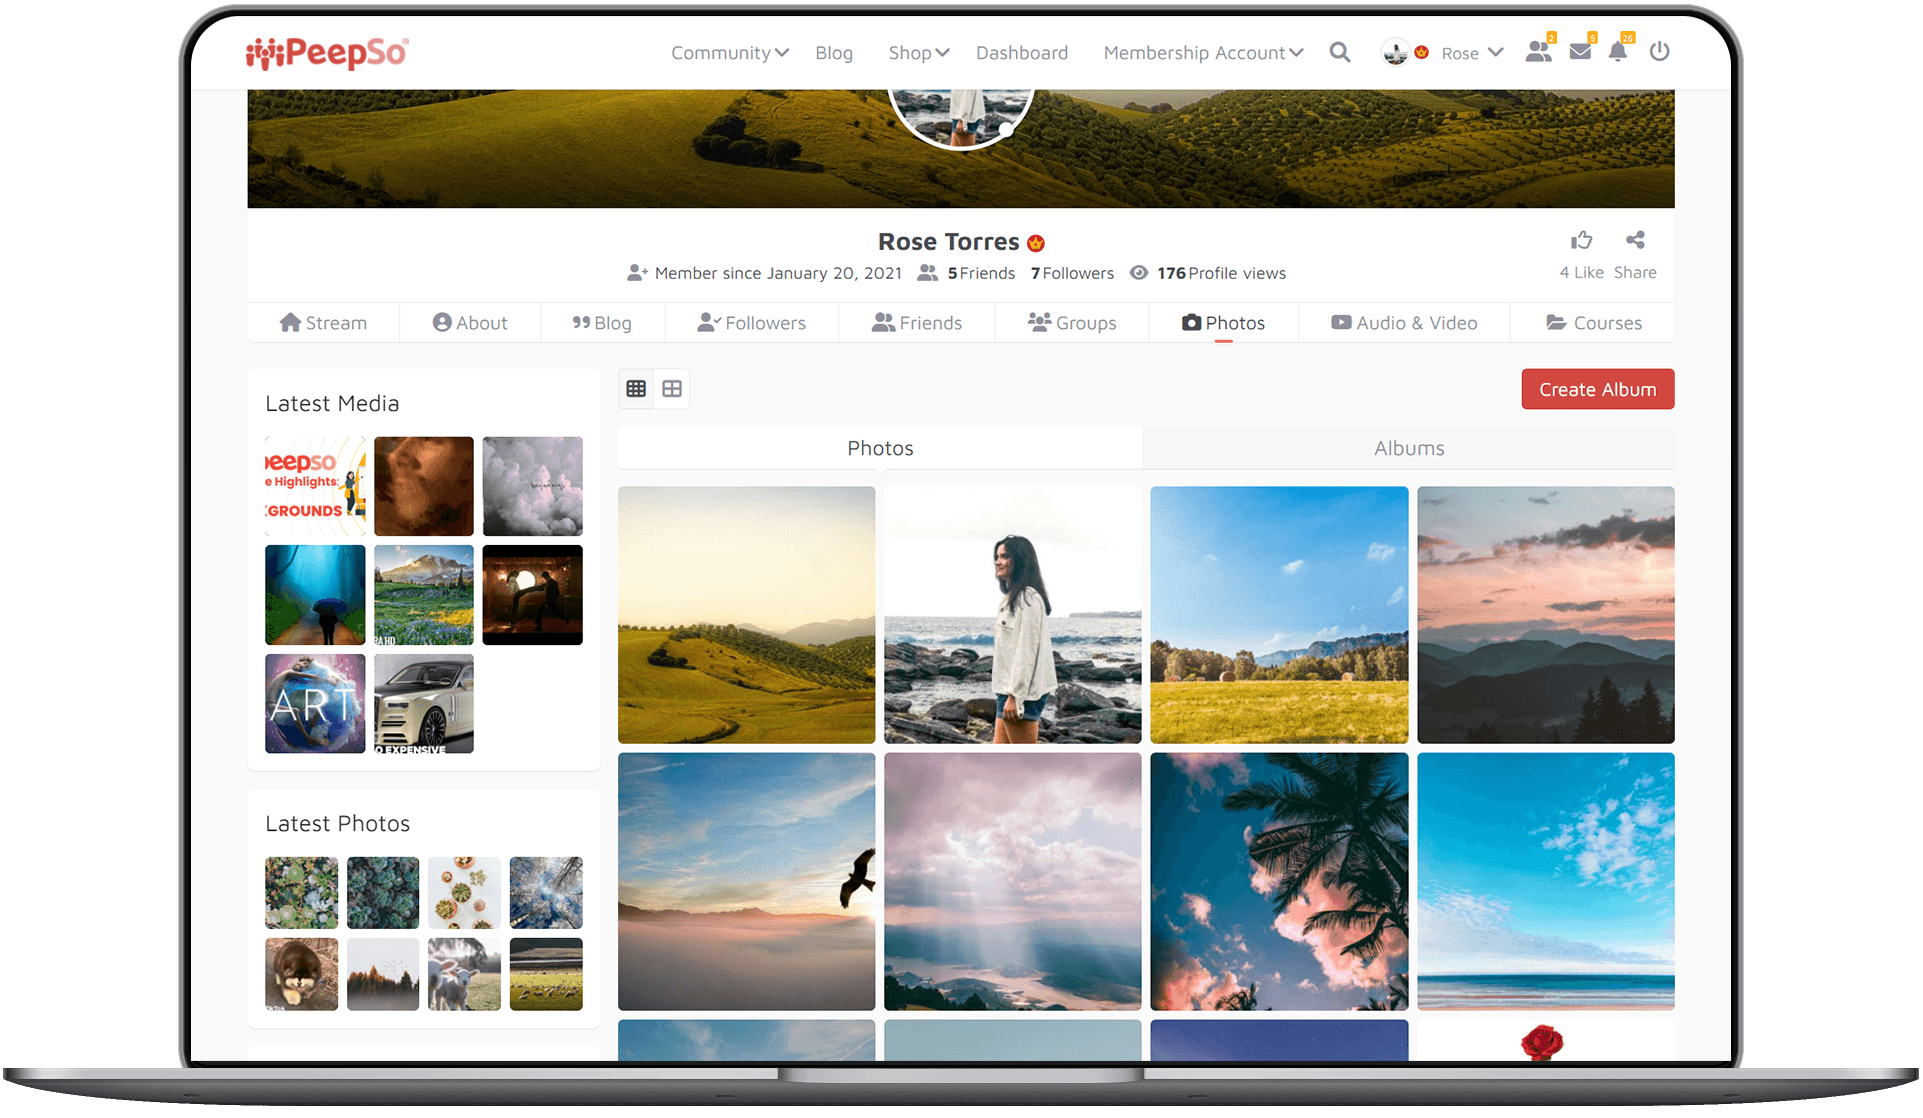Open Latest Photos lamb thumbnail
The height and width of the screenshot is (1118, 1923).
click(x=464, y=974)
